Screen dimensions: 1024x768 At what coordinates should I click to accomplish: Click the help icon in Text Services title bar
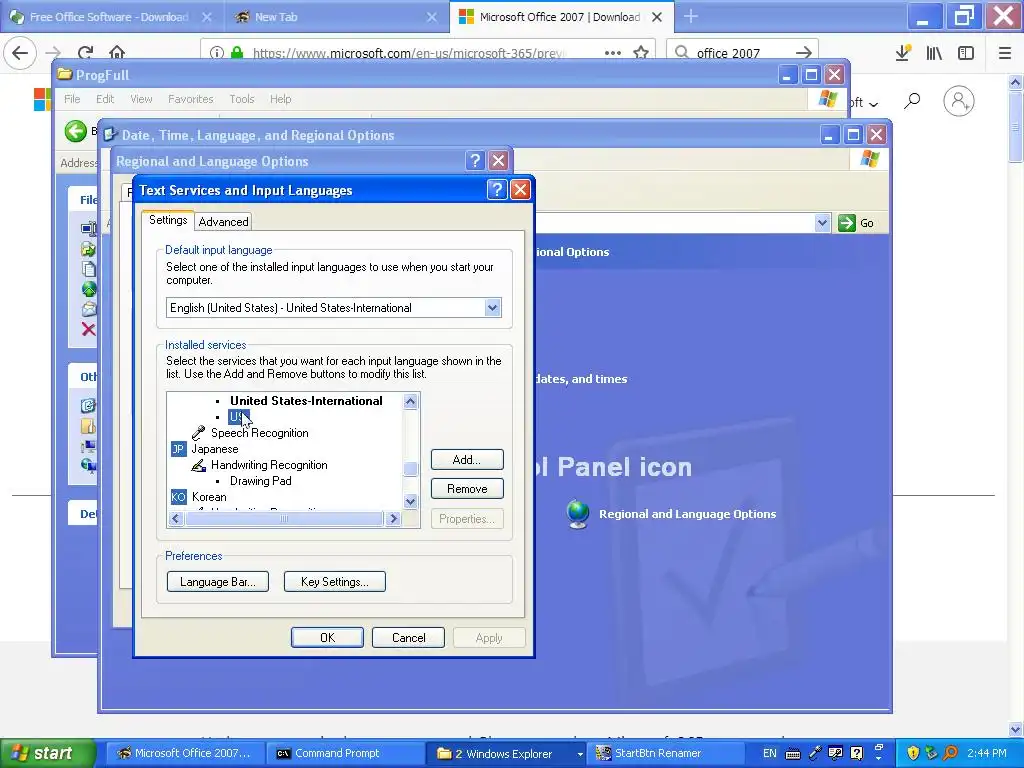pos(497,190)
